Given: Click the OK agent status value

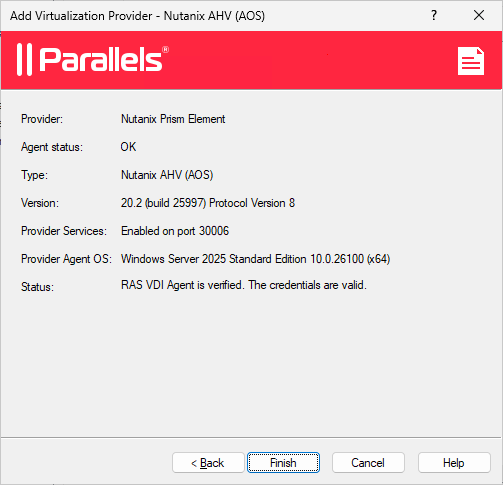Looking at the screenshot, I should pos(128,147).
